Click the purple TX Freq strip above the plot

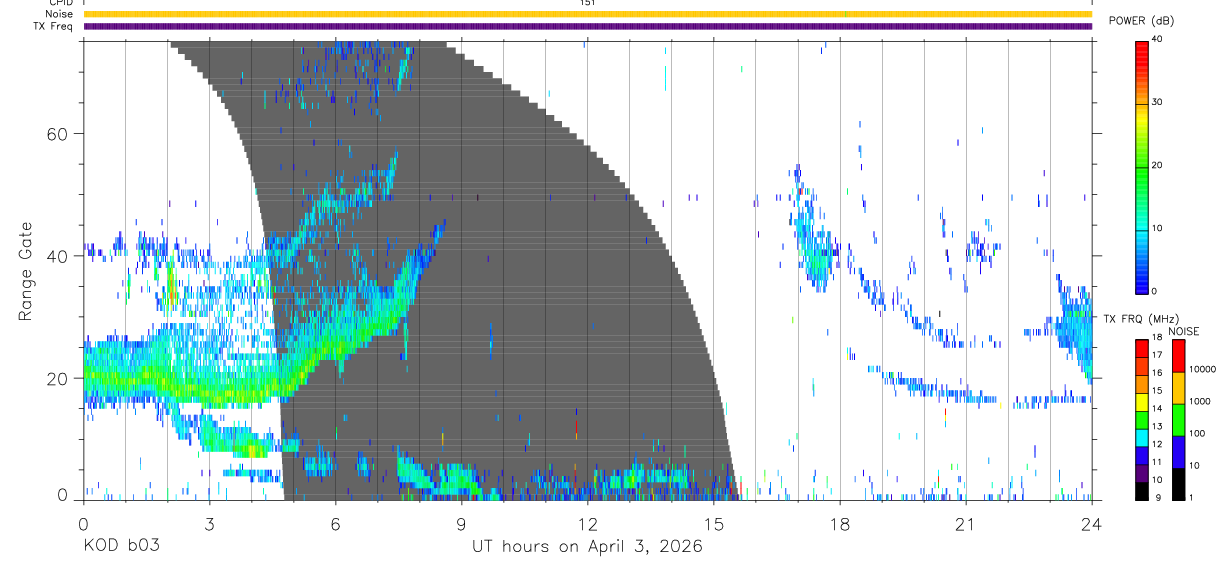(587, 26)
